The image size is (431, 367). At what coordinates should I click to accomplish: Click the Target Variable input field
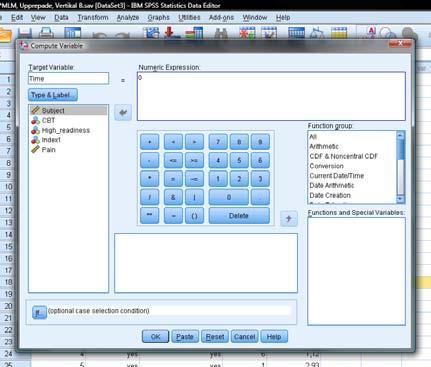68,79
